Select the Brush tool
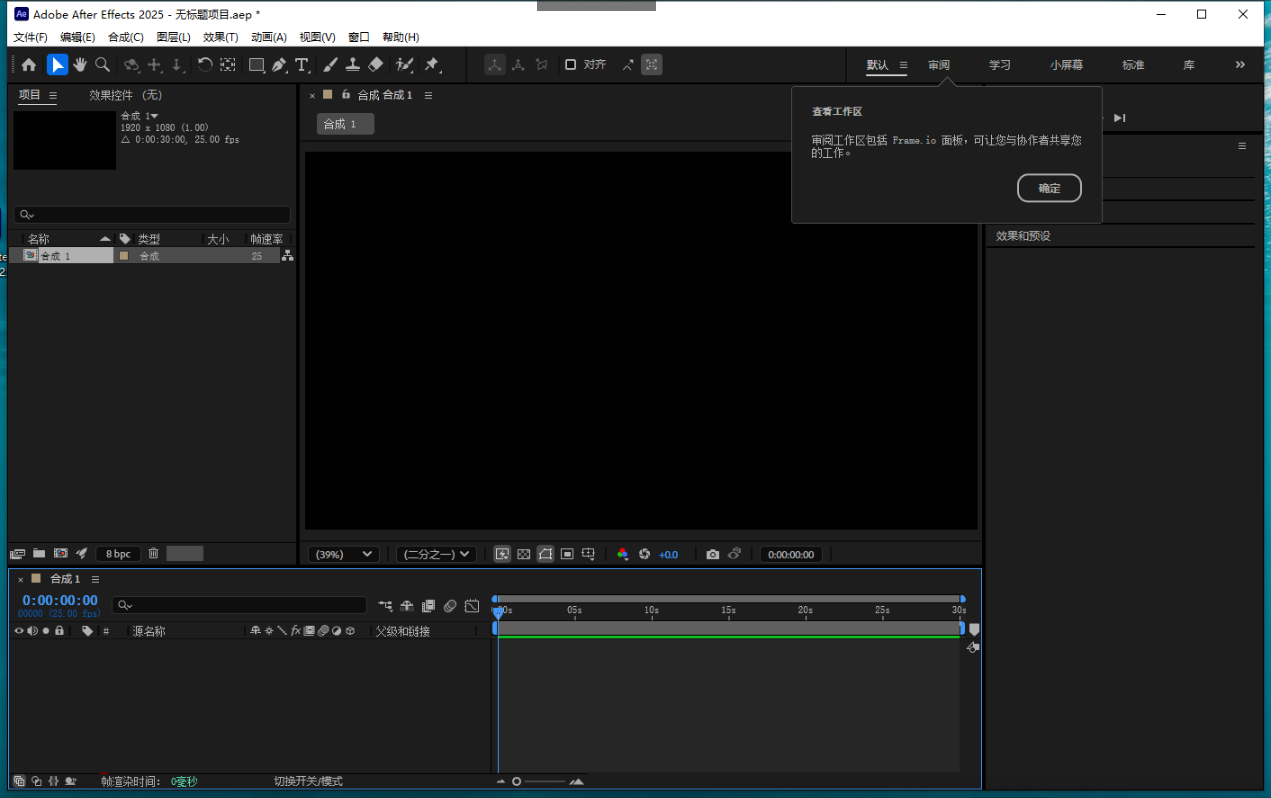The height and width of the screenshot is (798, 1271). 330,65
